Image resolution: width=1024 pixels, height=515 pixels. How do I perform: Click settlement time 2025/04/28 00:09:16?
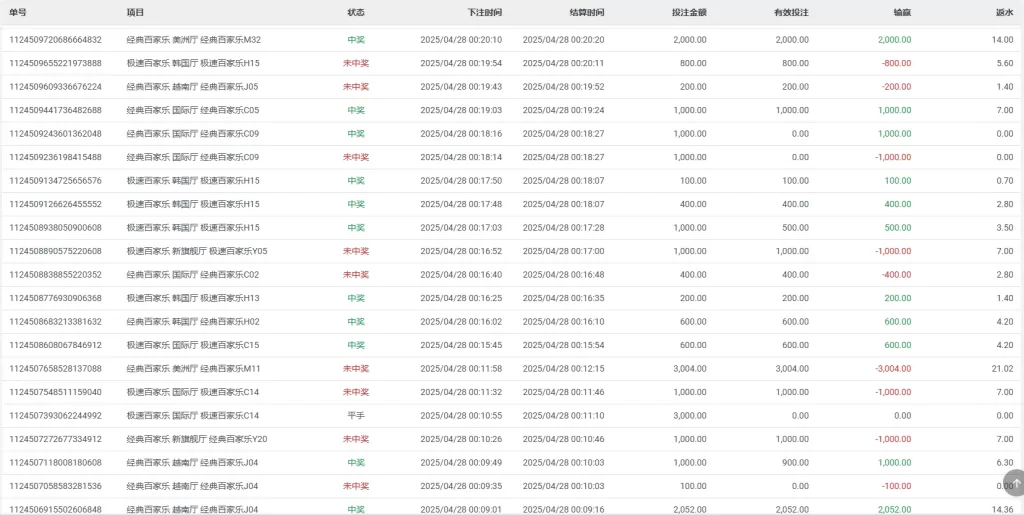pyautogui.click(x=564, y=510)
